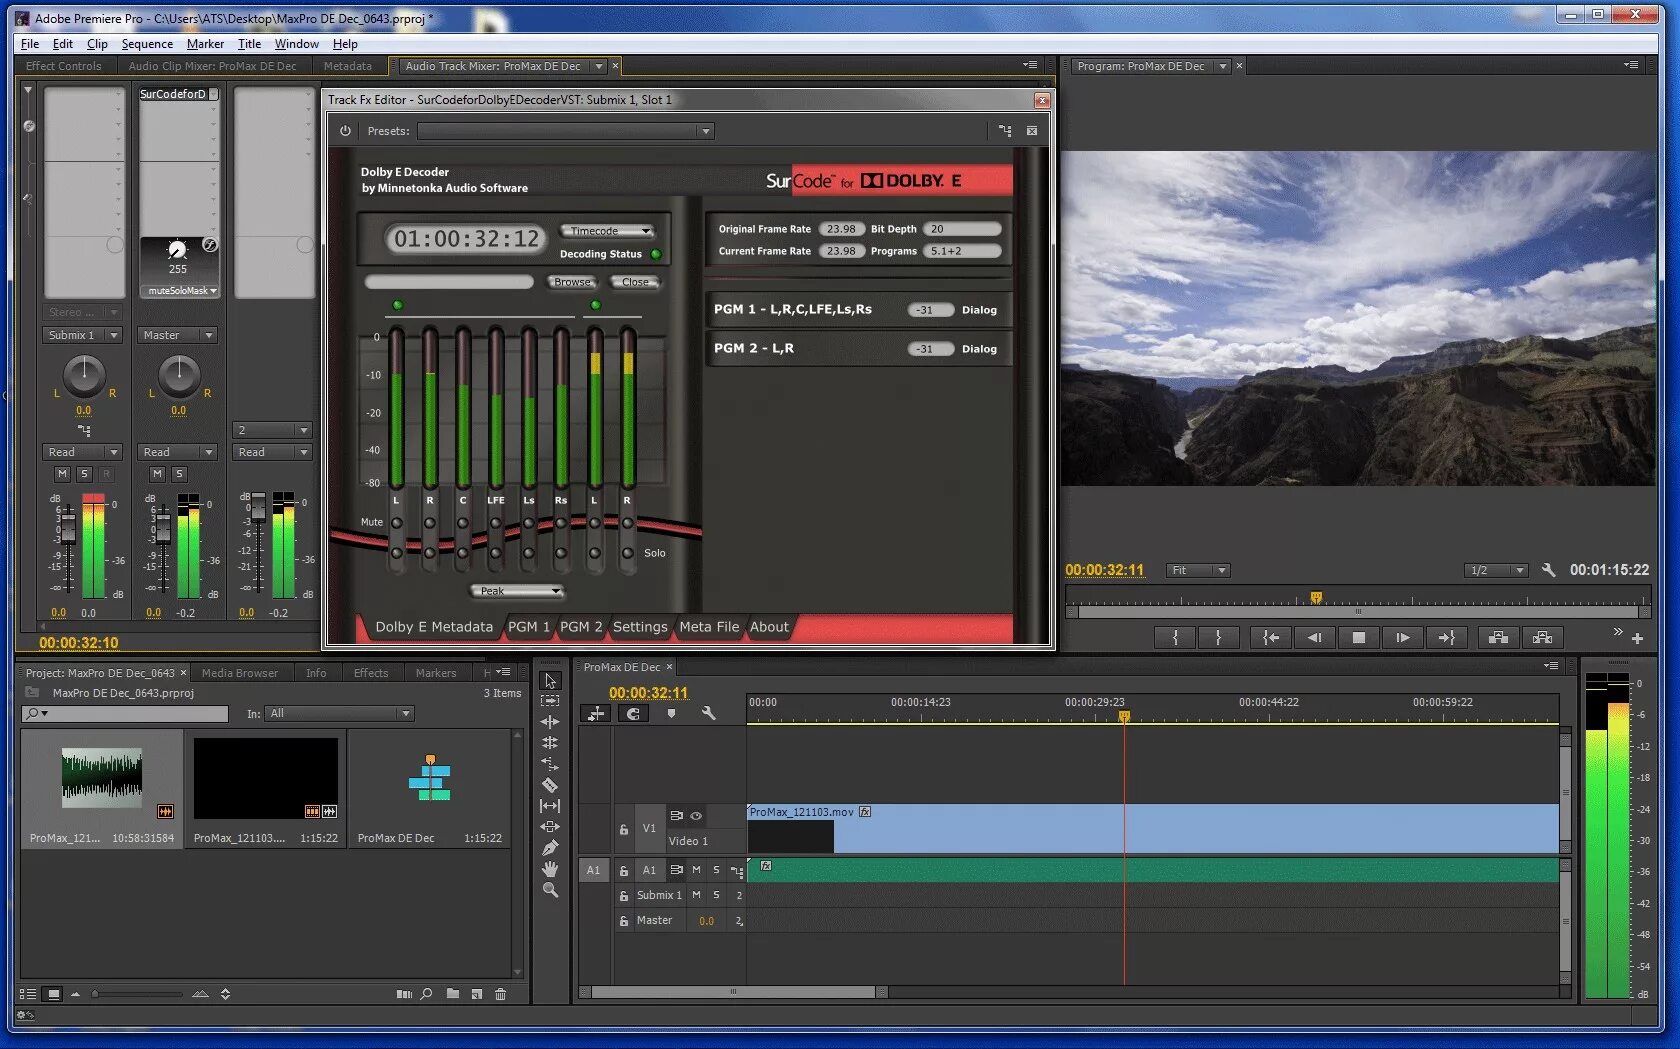Open the Clip menu
Image resolution: width=1680 pixels, height=1049 pixels.
point(97,44)
